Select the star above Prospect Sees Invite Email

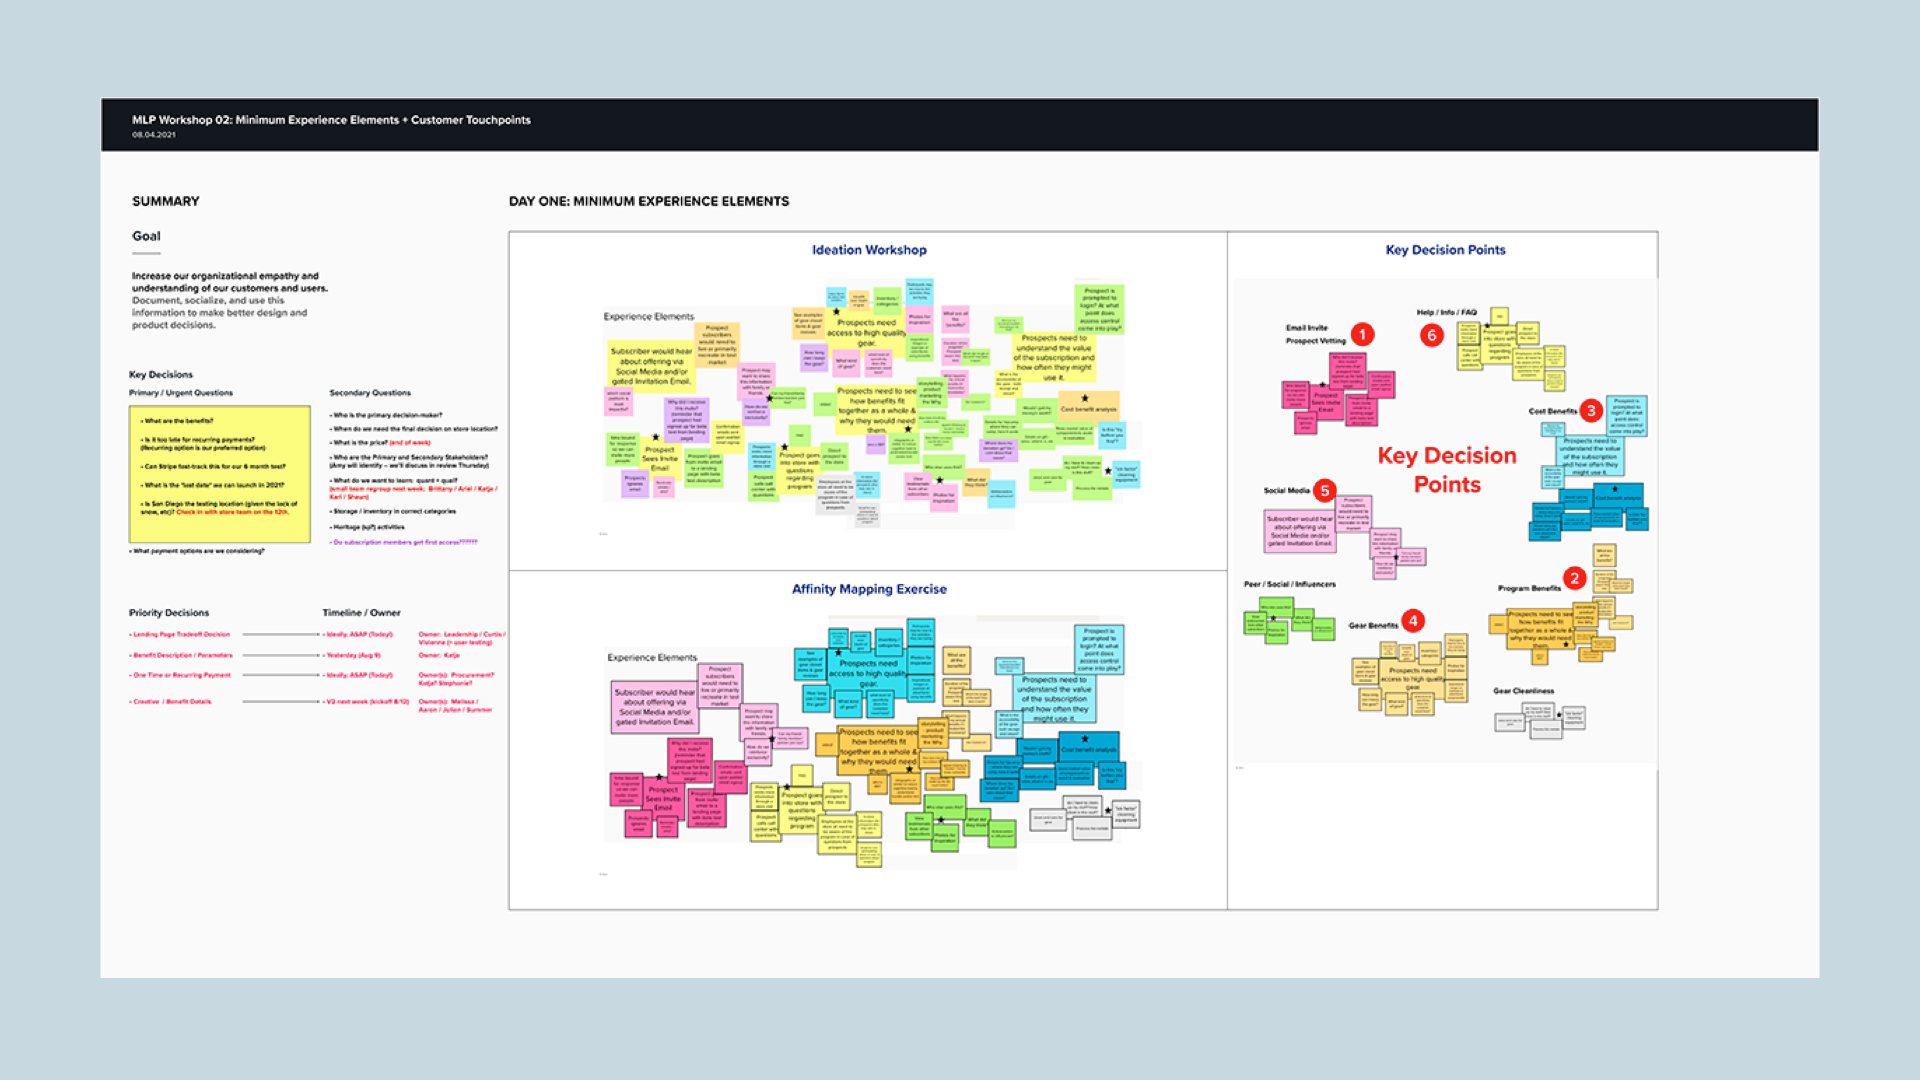click(1323, 384)
